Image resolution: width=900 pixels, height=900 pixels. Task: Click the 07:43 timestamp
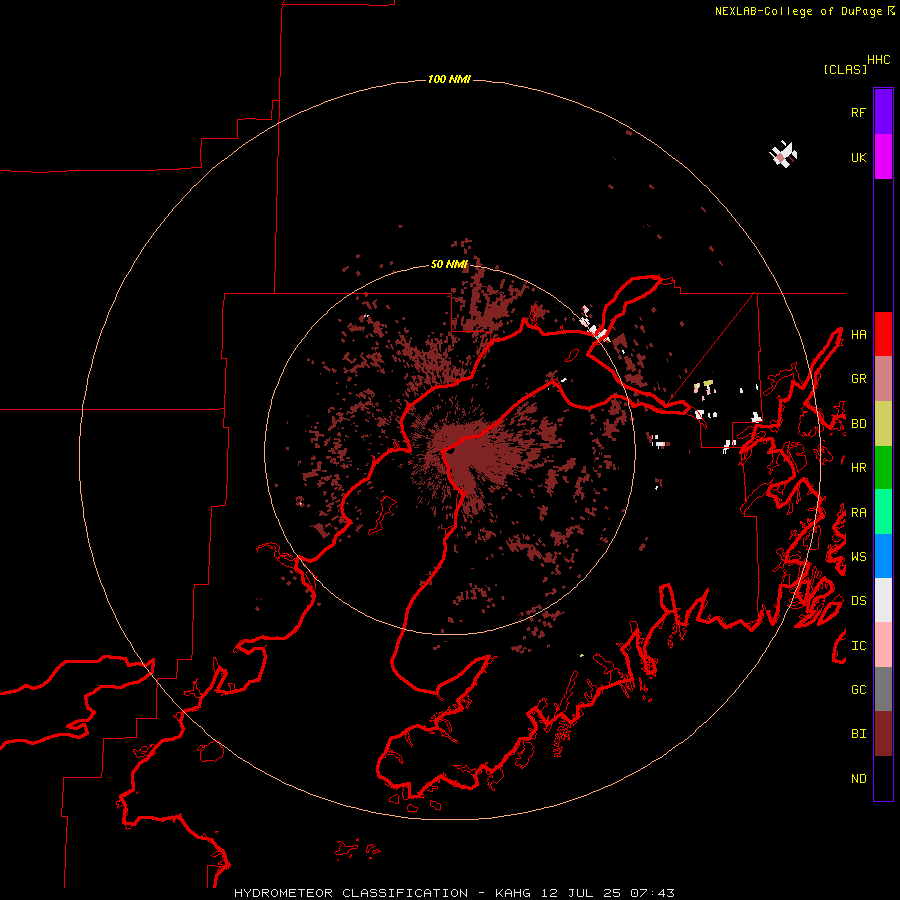(653, 893)
